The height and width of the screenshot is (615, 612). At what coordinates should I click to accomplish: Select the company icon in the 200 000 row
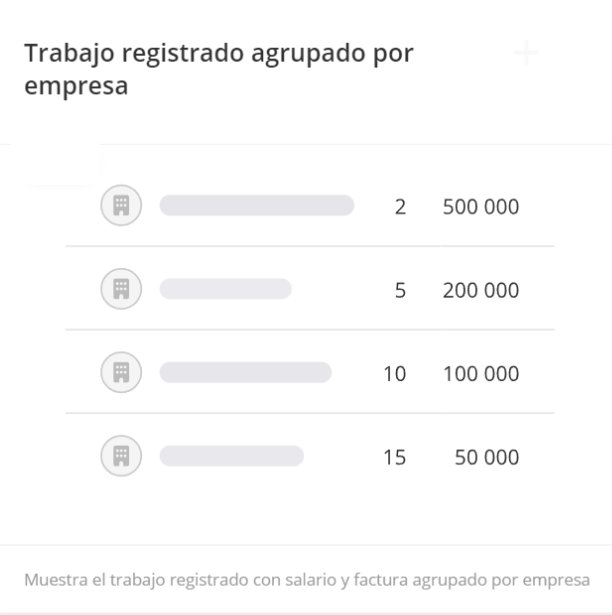point(121,290)
